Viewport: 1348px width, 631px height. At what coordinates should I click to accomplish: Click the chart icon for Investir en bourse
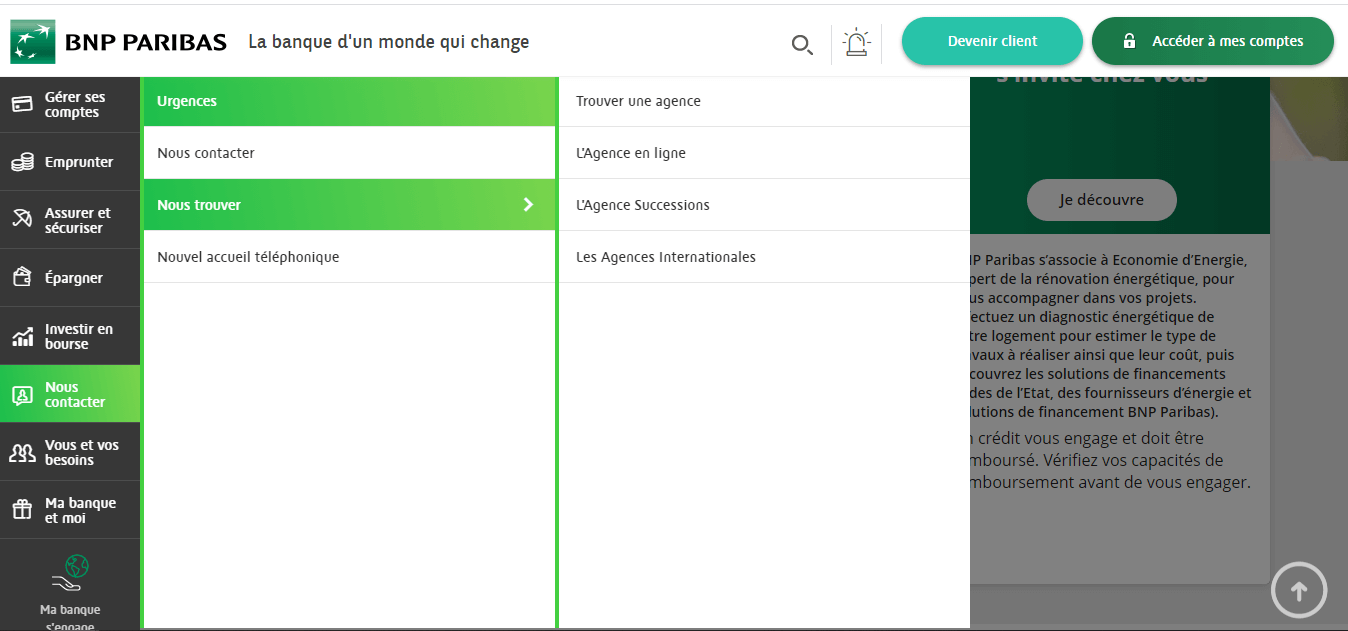click(22, 336)
